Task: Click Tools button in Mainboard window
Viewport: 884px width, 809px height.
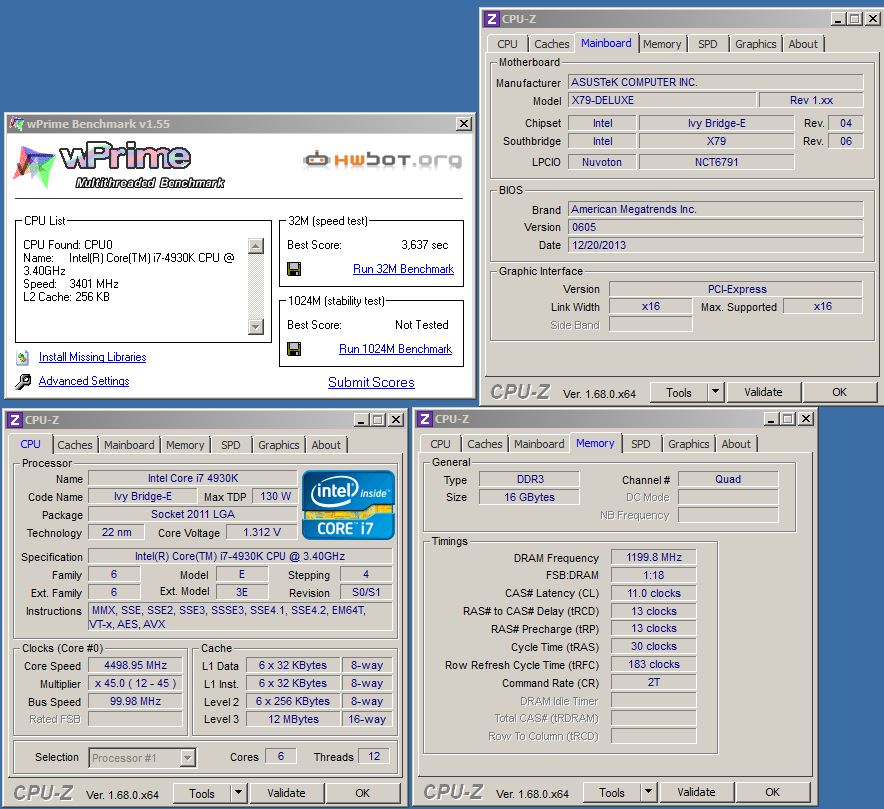Action: [679, 392]
